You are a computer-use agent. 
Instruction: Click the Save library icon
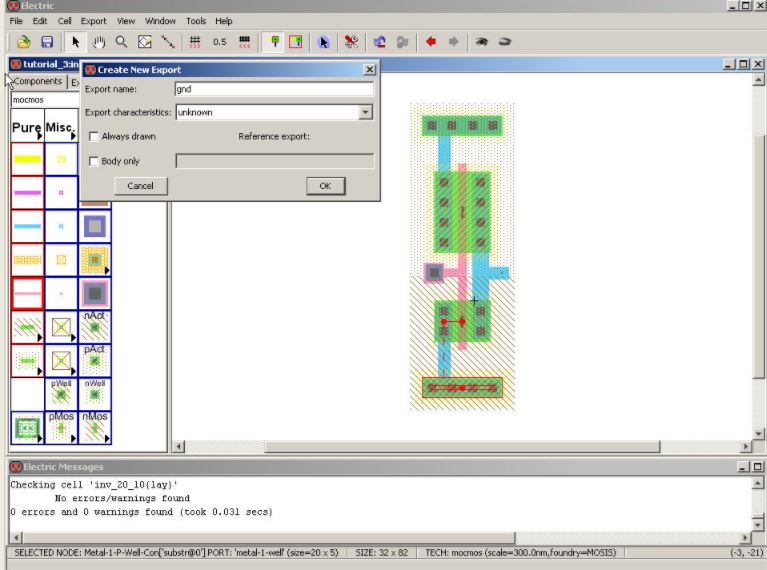click(x=46, y=42)
